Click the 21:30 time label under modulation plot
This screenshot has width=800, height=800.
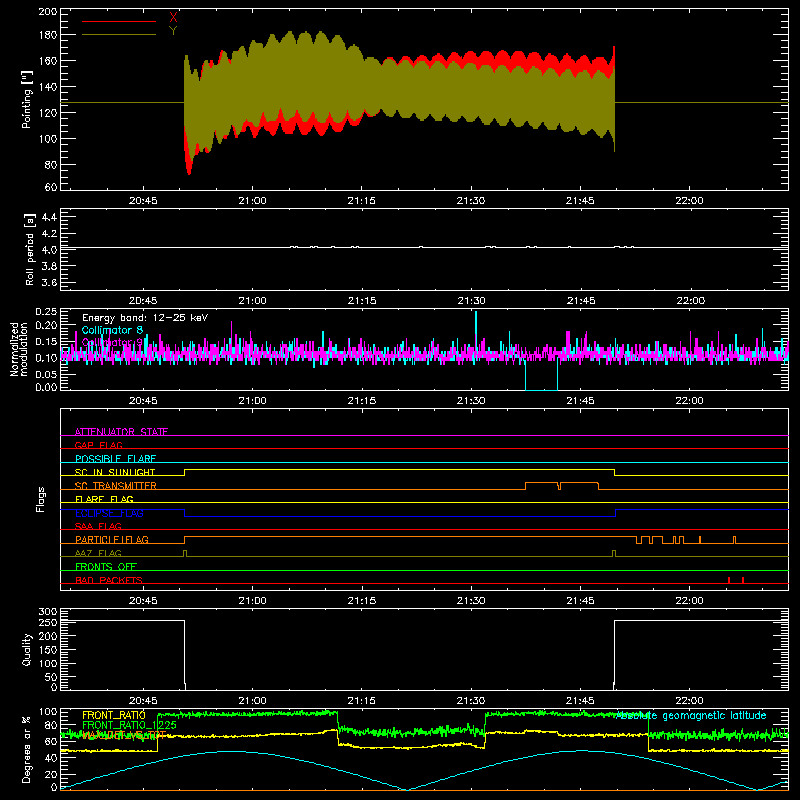tap(471, 401)
